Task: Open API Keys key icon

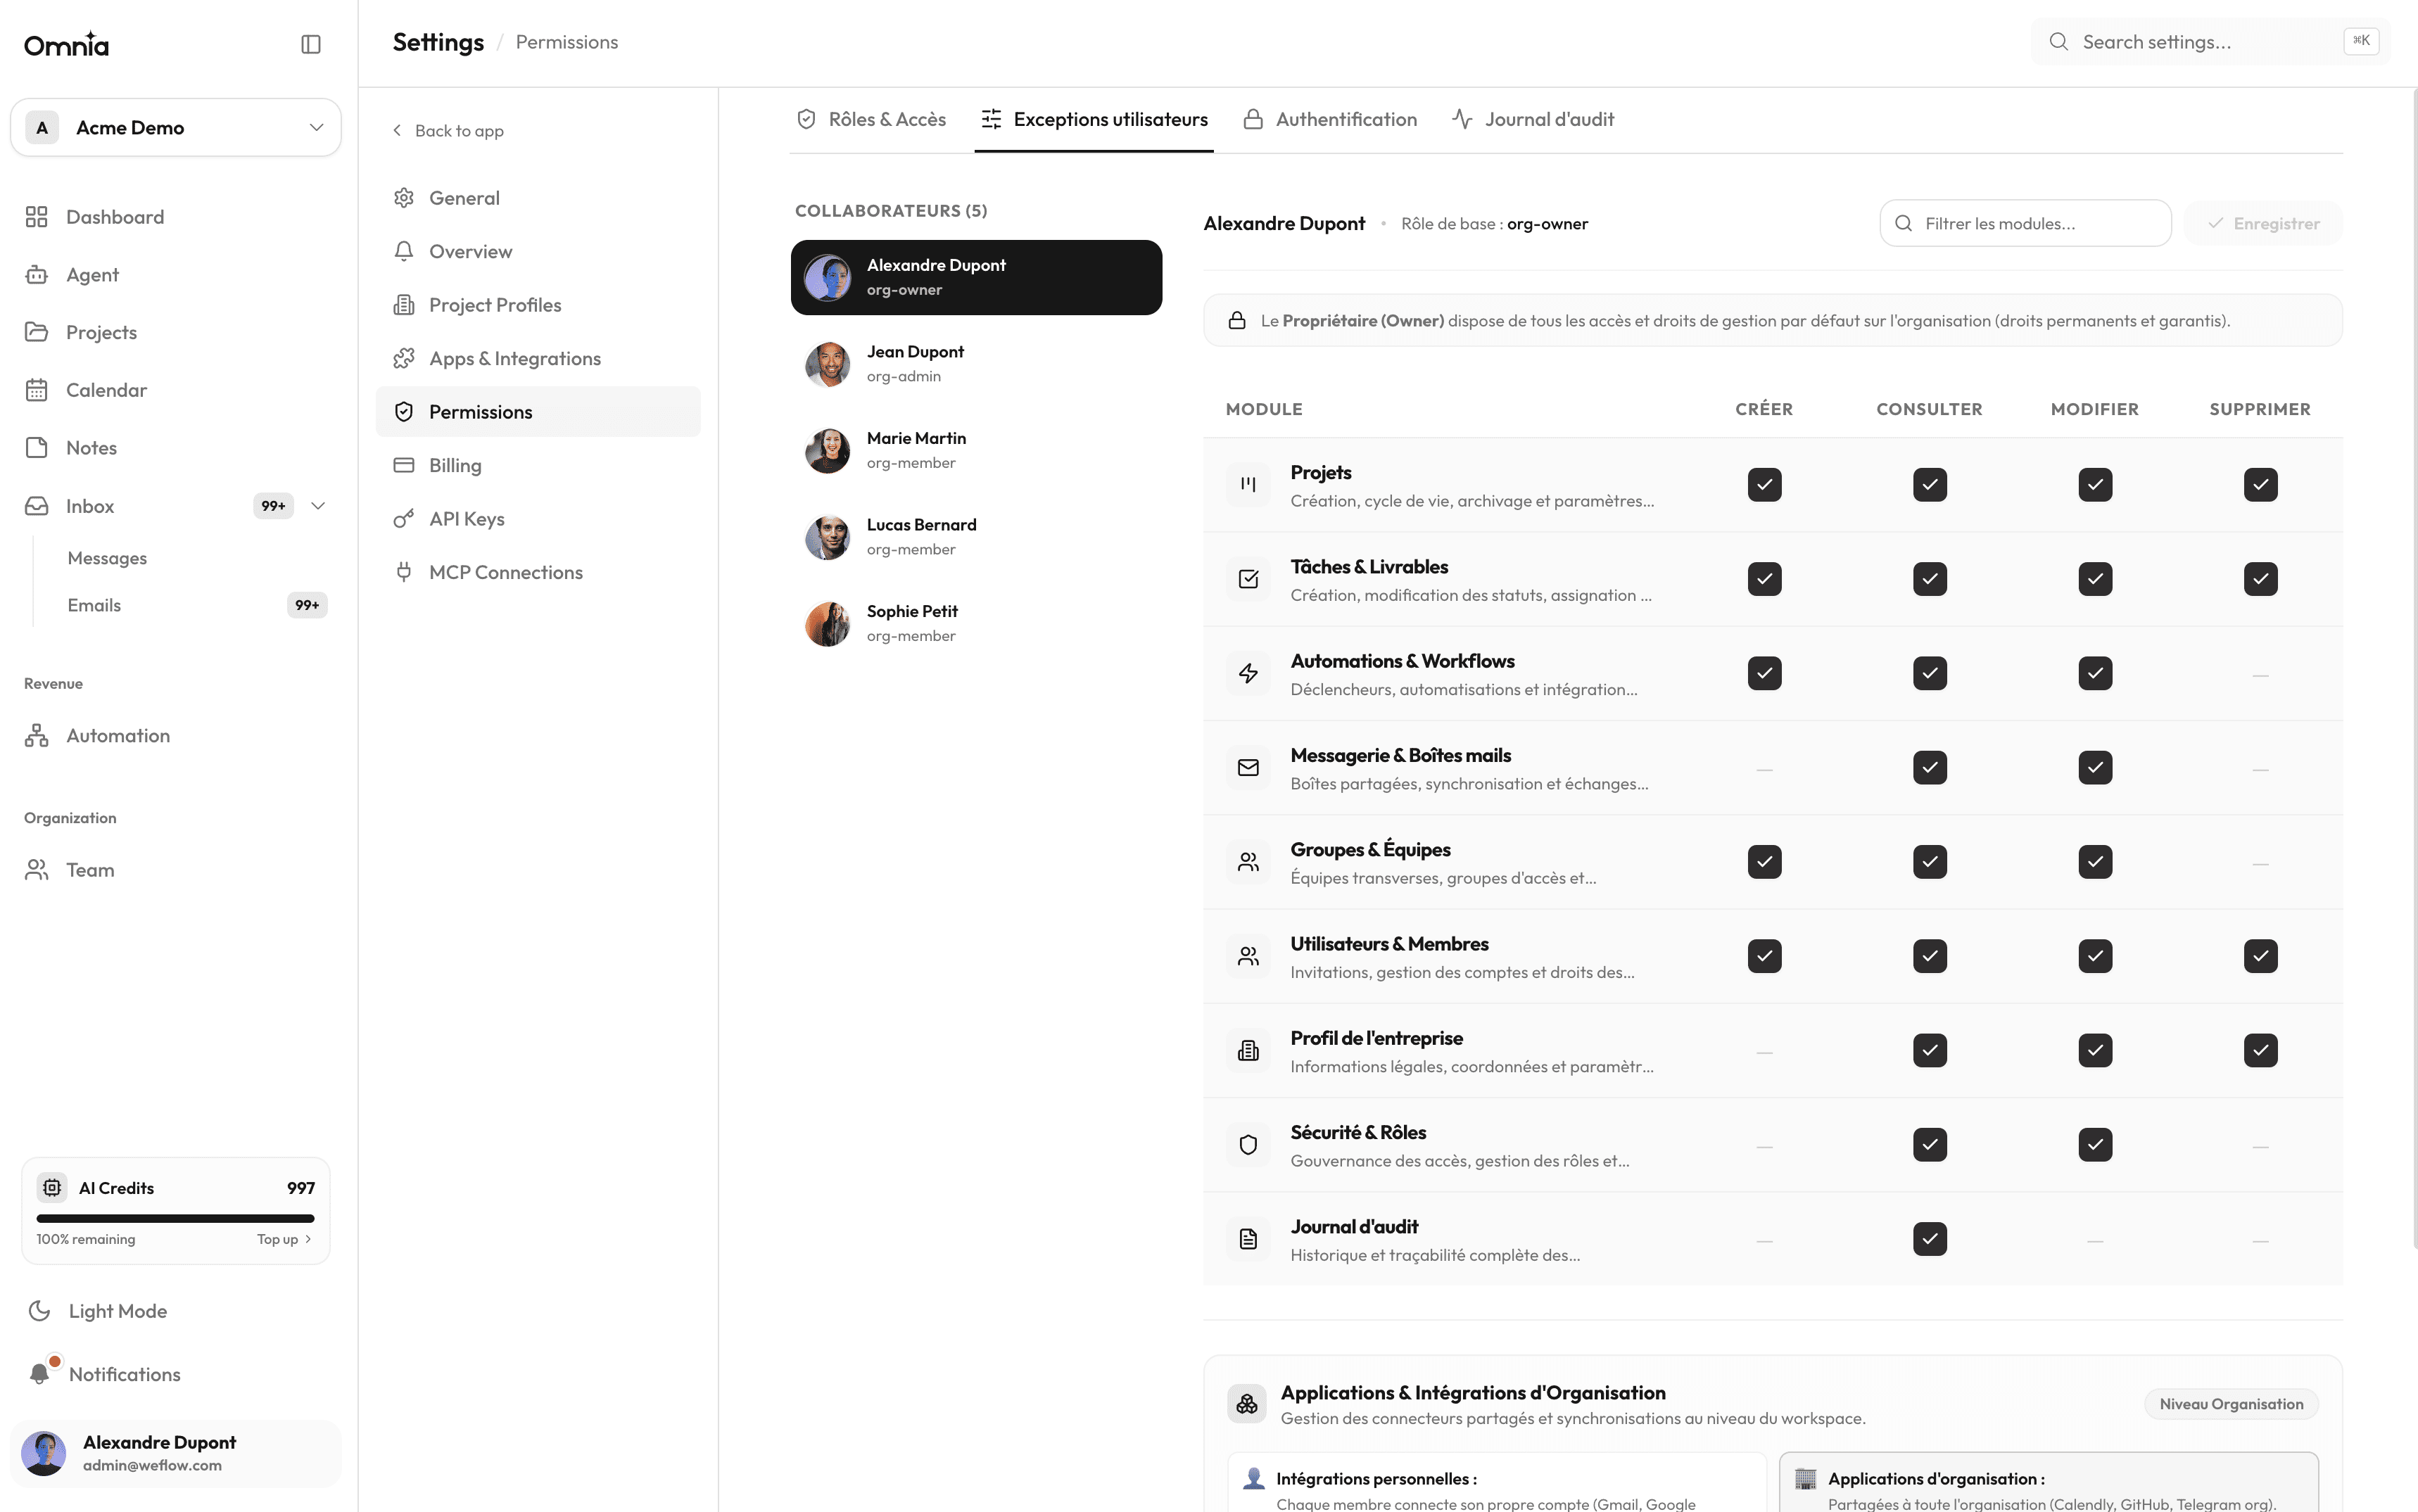Action: pyautogui.click(x=404, y=519)
